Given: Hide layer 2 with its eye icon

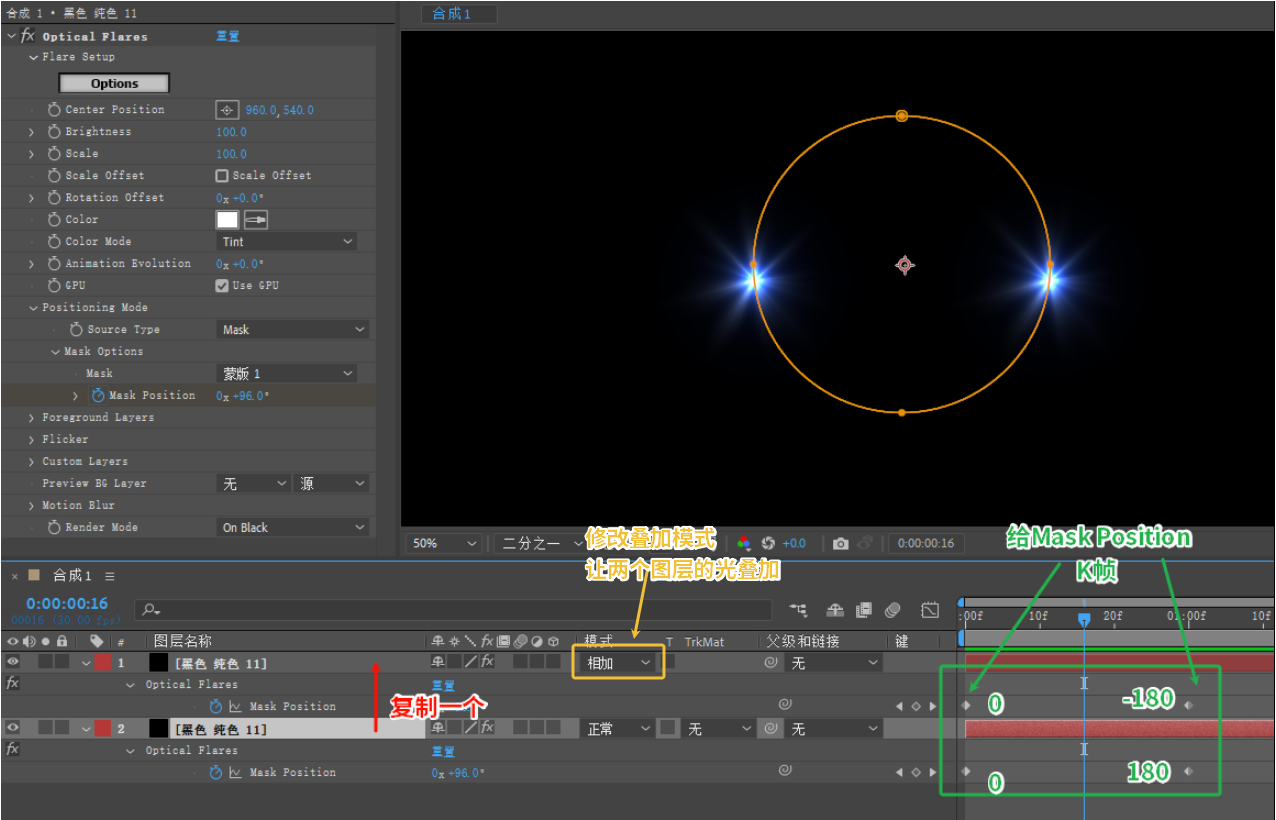Looking at the screenshot, I should [x=13, y=728].
